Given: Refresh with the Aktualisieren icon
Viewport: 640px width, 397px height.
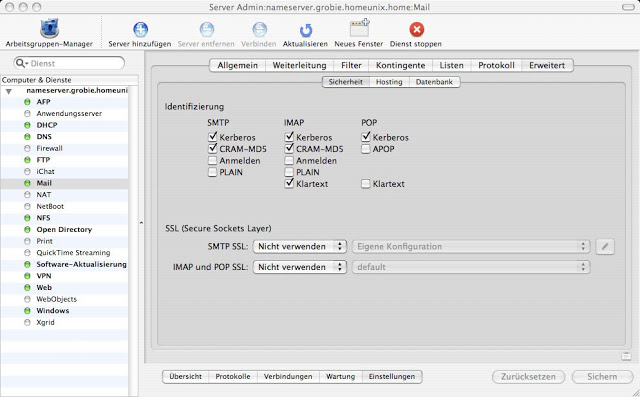Looking at the screenshot, I should point(305,30).
